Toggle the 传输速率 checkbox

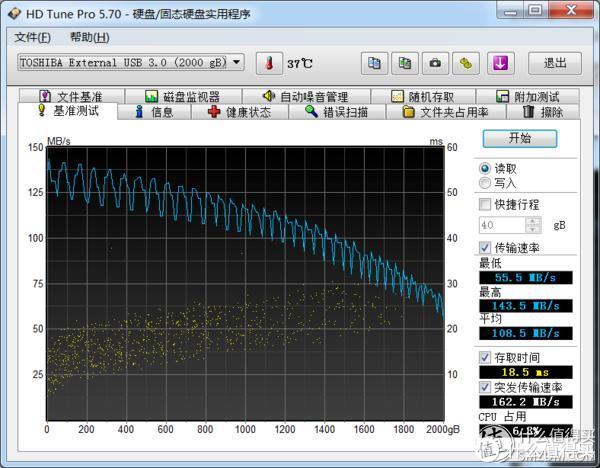pyautogui.click(x=485, y=248)
